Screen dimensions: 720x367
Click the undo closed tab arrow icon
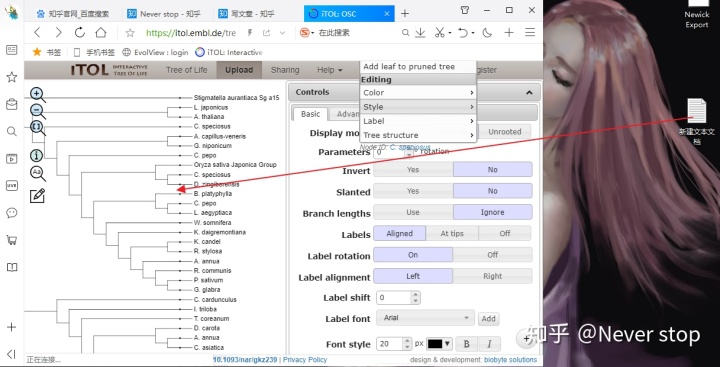pos(463,33)
